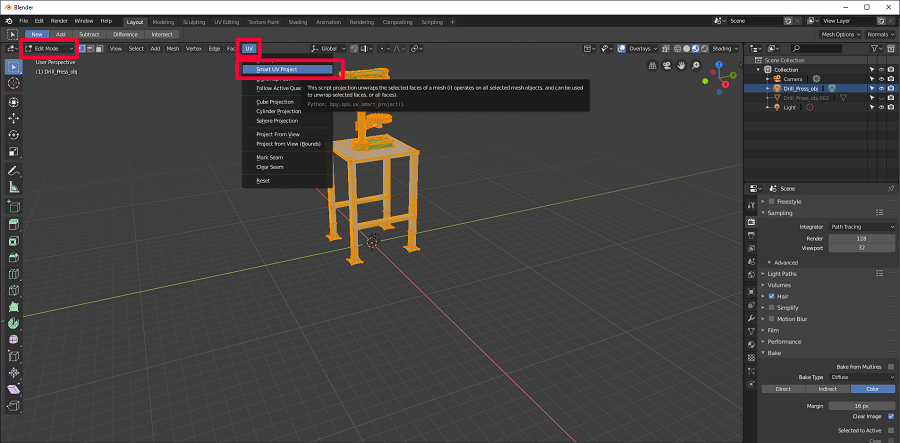Select the Poly Build tool
900x443 pixels.
coord(14,306)
